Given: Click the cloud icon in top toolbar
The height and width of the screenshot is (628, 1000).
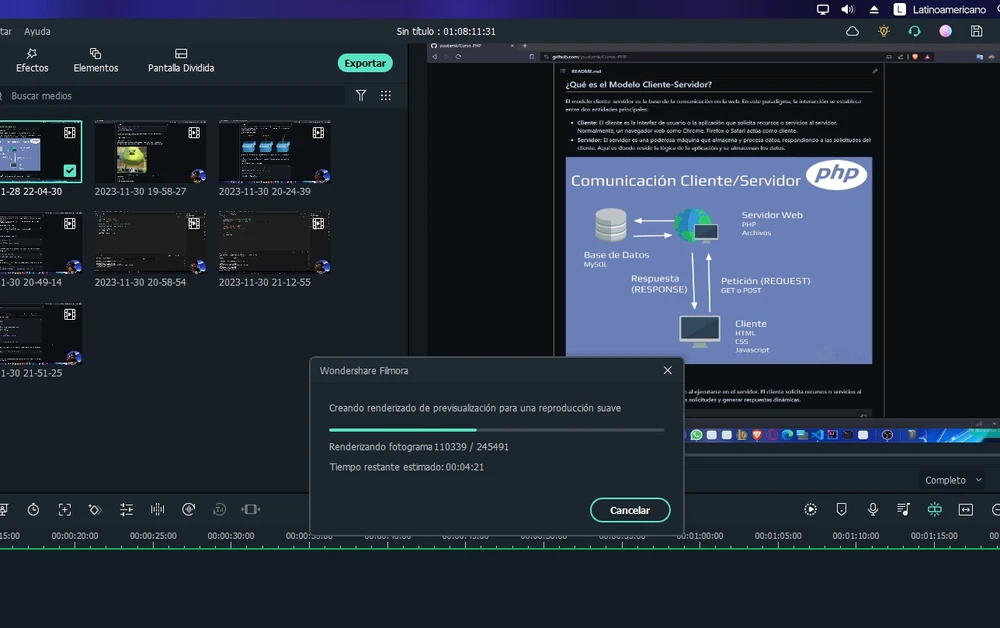Looking at the screenshot, I should (852, 31).
